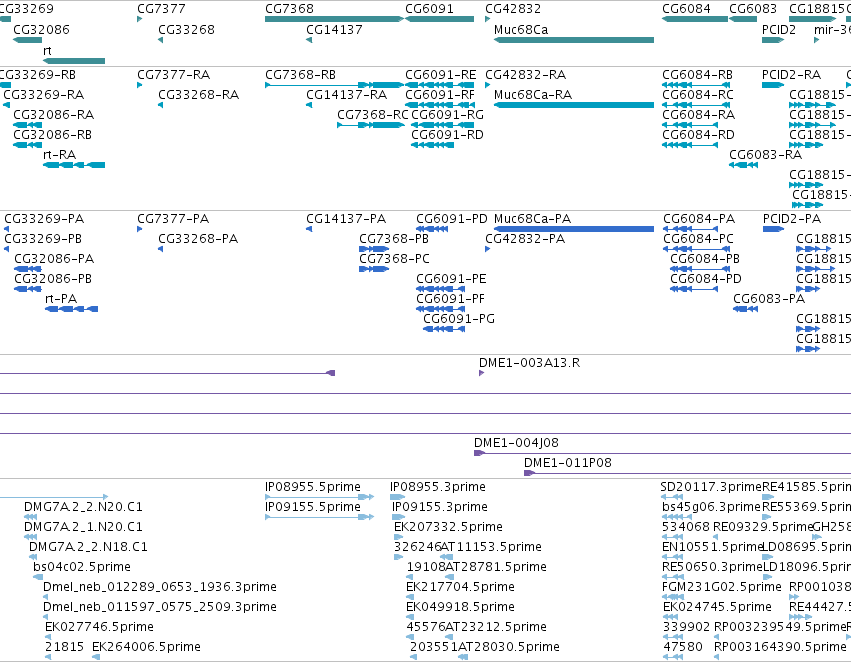Select the Muc68Ca gene bar

[574, 40]
